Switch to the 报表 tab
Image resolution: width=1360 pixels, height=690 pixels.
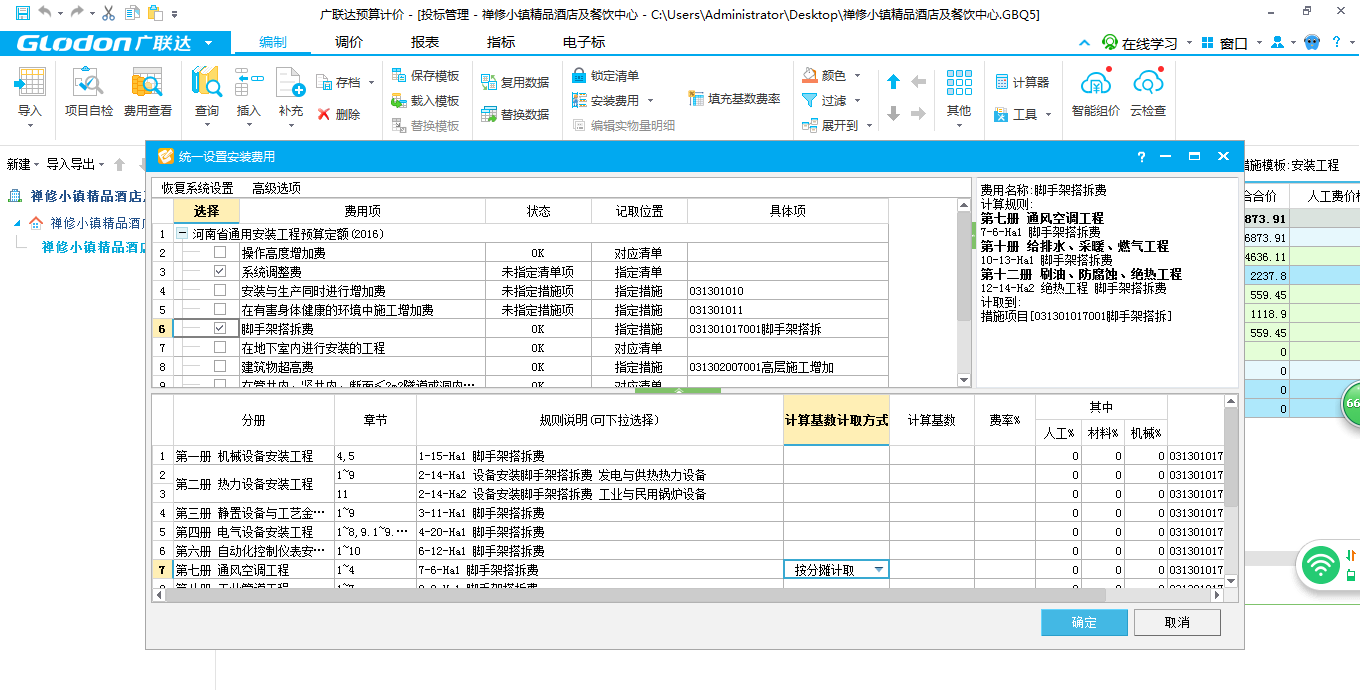click(x=425, y=42)
